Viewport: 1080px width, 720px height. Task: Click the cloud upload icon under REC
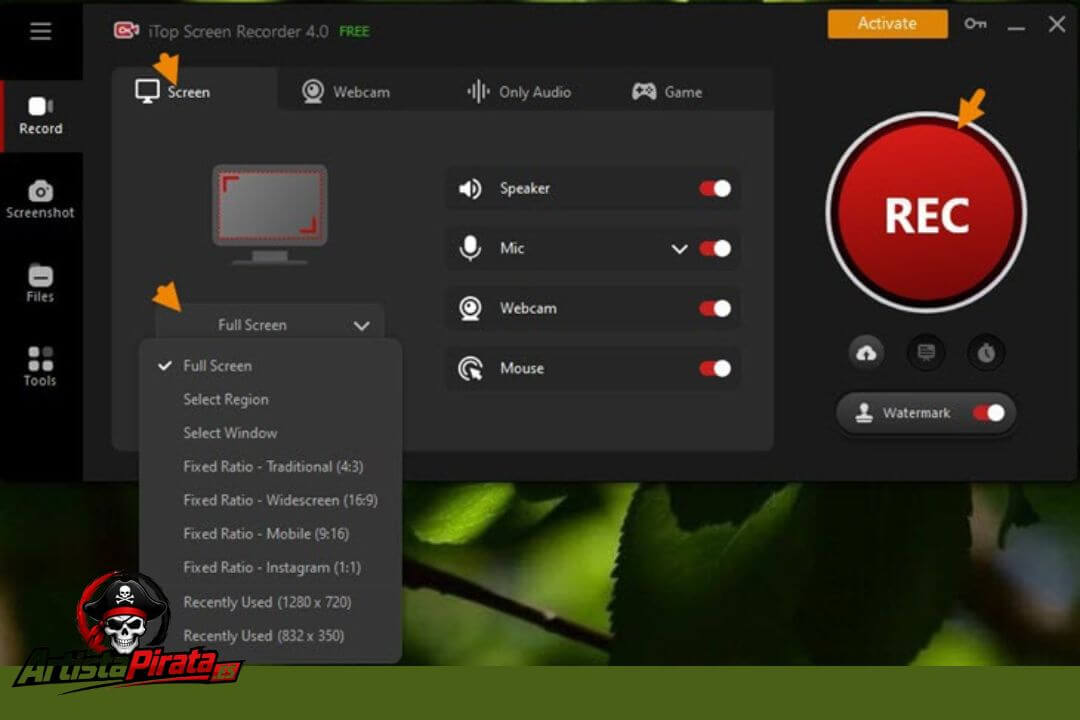866,353
